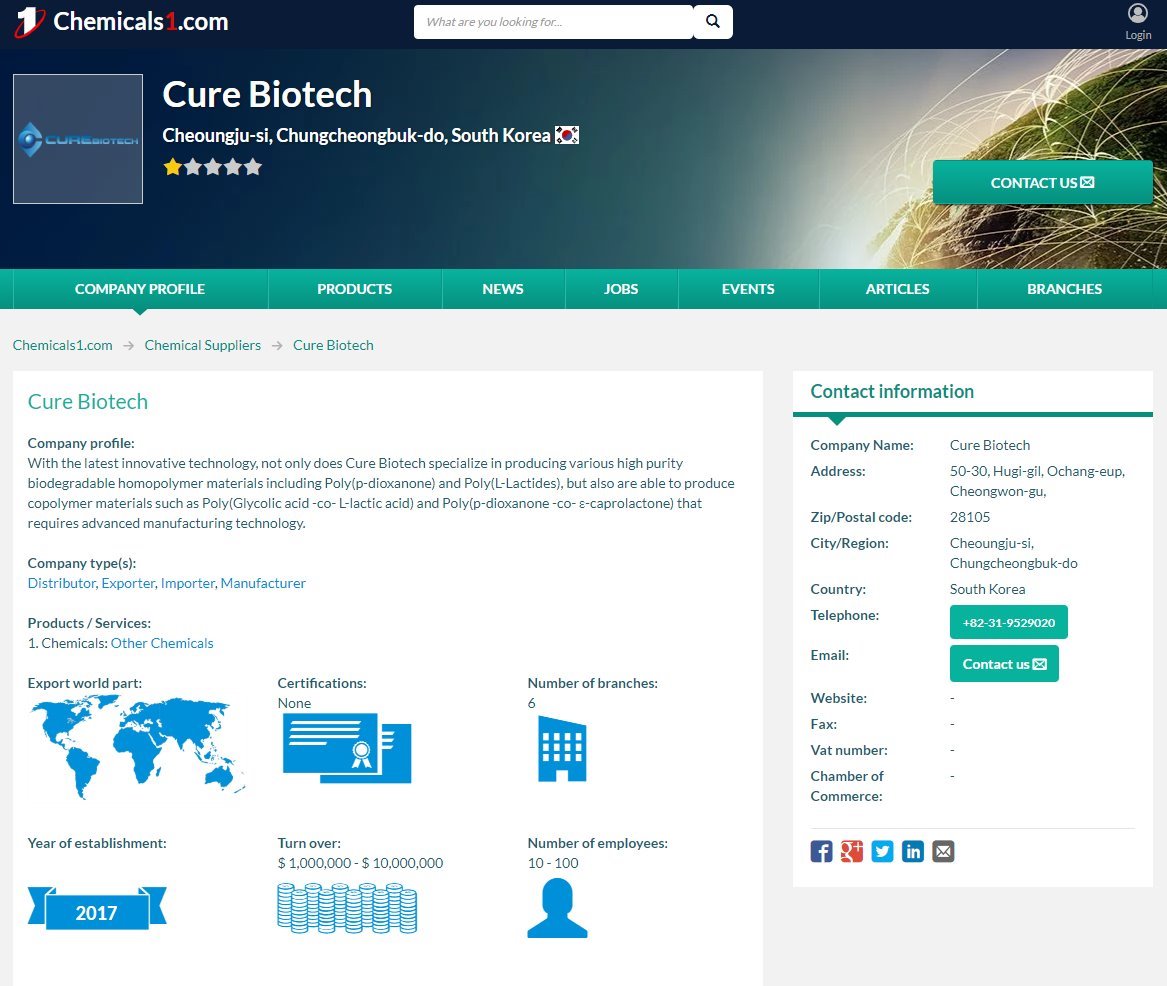Open the Events tab

(x=748, y=289)
